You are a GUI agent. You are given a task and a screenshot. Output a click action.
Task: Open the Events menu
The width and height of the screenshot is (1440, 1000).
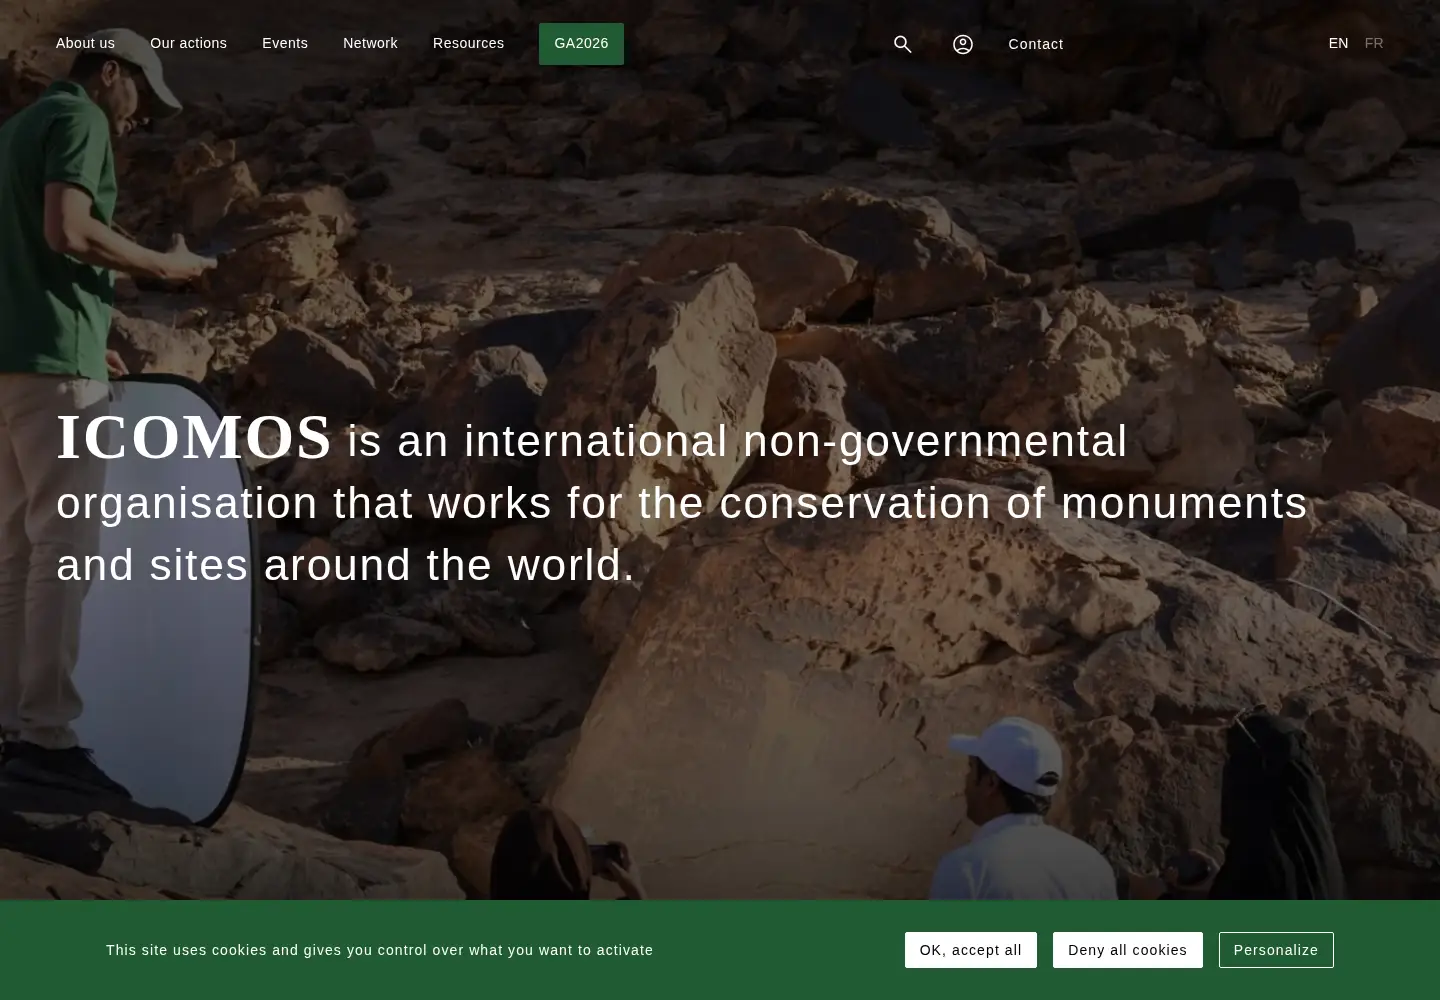point(285,43)
